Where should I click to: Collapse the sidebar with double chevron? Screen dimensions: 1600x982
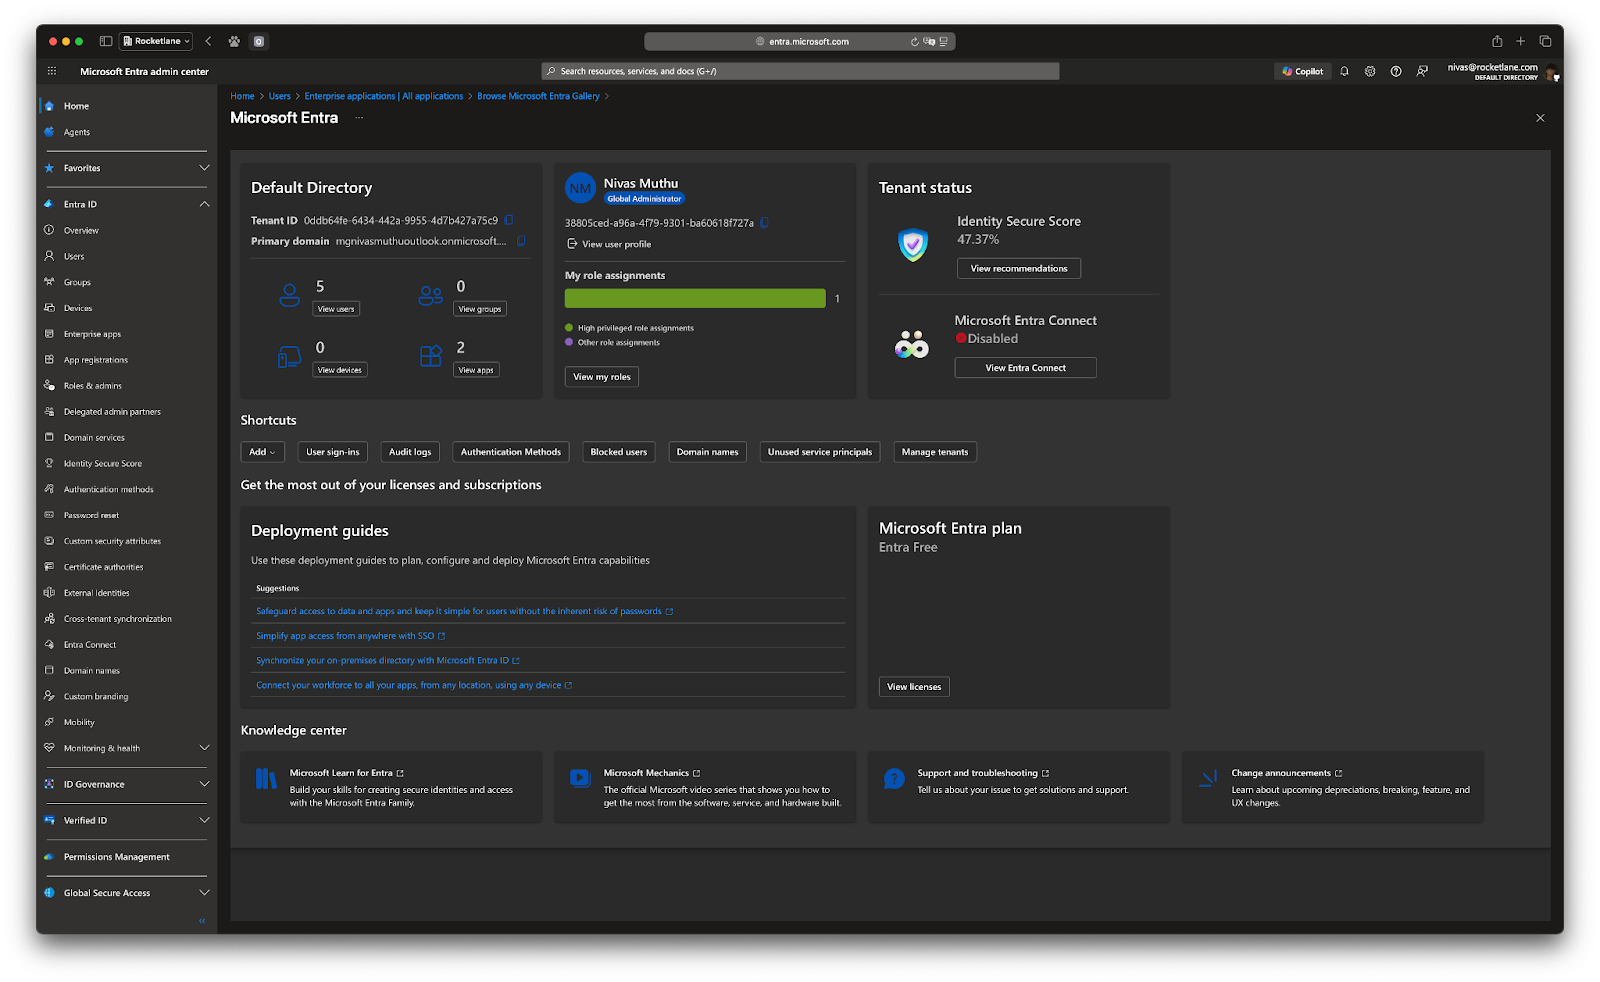pyautogui.click(x=202, y=921)
